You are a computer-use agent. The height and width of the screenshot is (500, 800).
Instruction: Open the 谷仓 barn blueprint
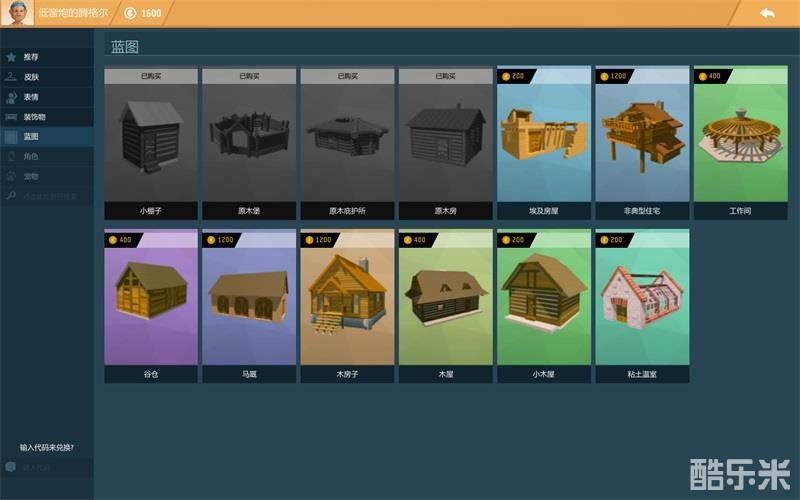150,305
